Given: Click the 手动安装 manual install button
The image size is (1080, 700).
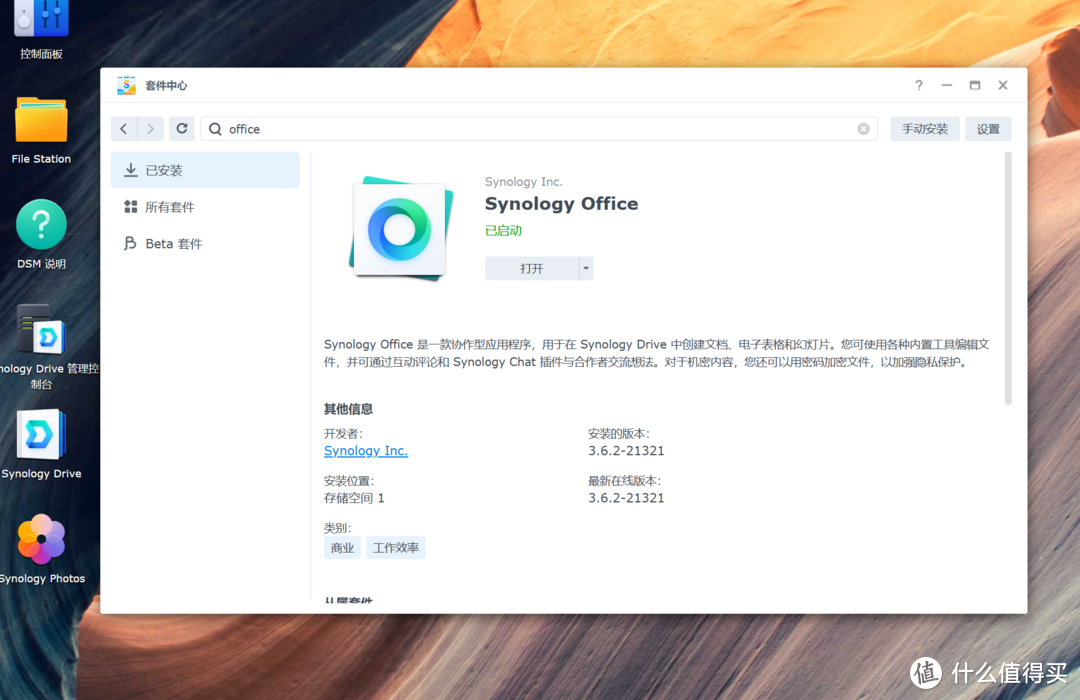Looking at the screenshot, I should coord(924,129).
